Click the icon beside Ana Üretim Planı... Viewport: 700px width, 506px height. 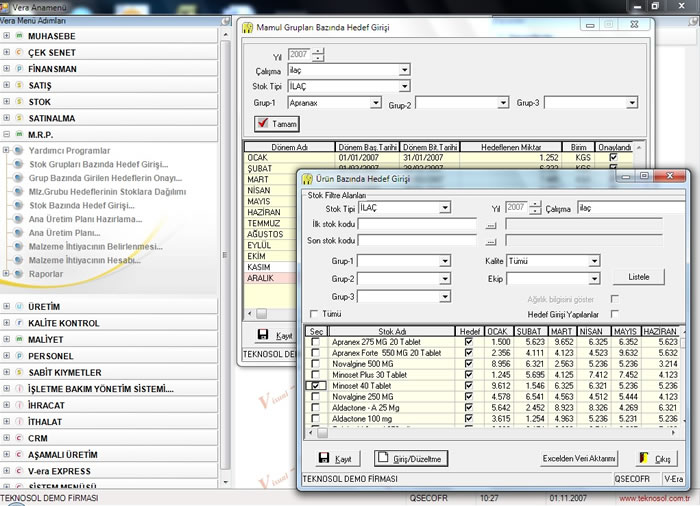[18, 232]
